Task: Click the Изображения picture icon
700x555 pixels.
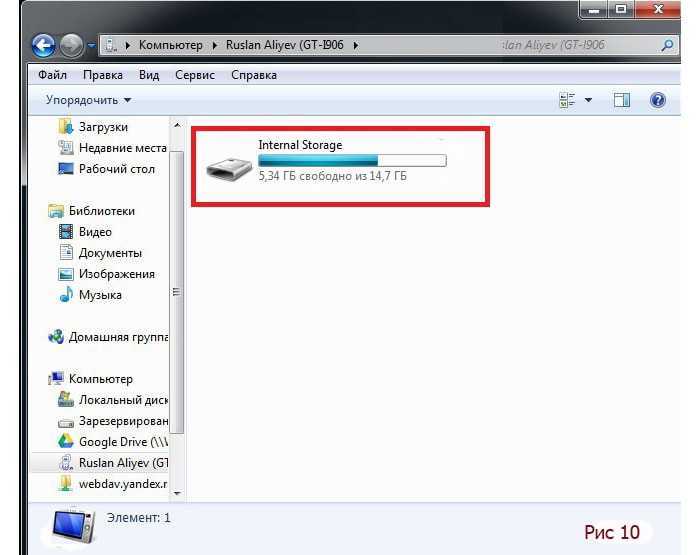Action: tap(66, 274)
